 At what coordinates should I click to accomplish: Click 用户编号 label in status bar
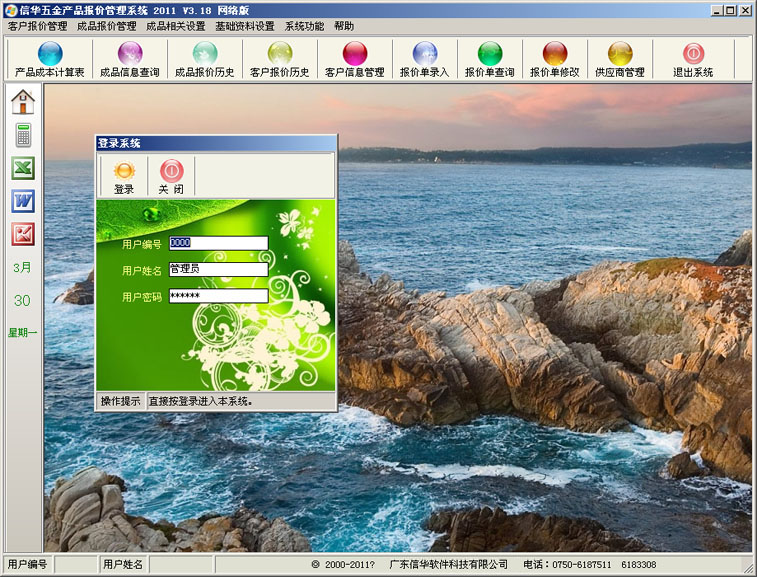click(x=28, y=564)
